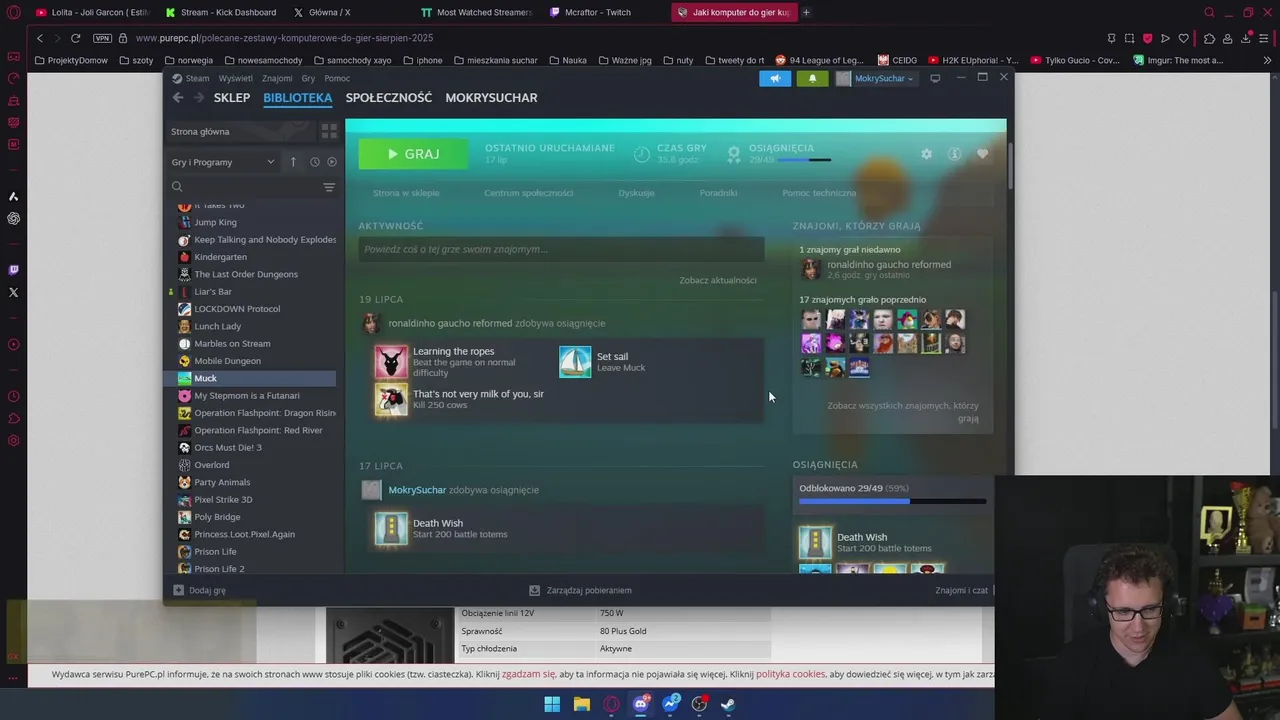Select The Last Order Dungeons

tap(246, 274)
